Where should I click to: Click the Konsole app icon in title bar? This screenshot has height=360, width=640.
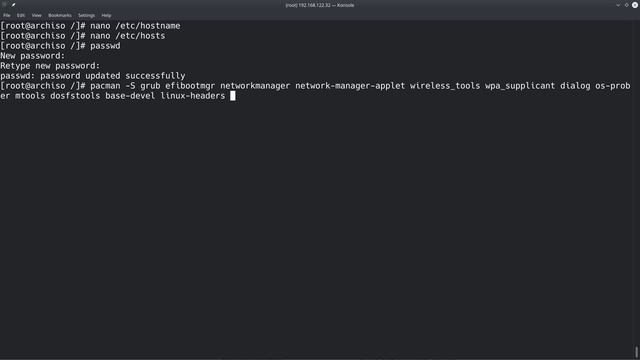4,5
